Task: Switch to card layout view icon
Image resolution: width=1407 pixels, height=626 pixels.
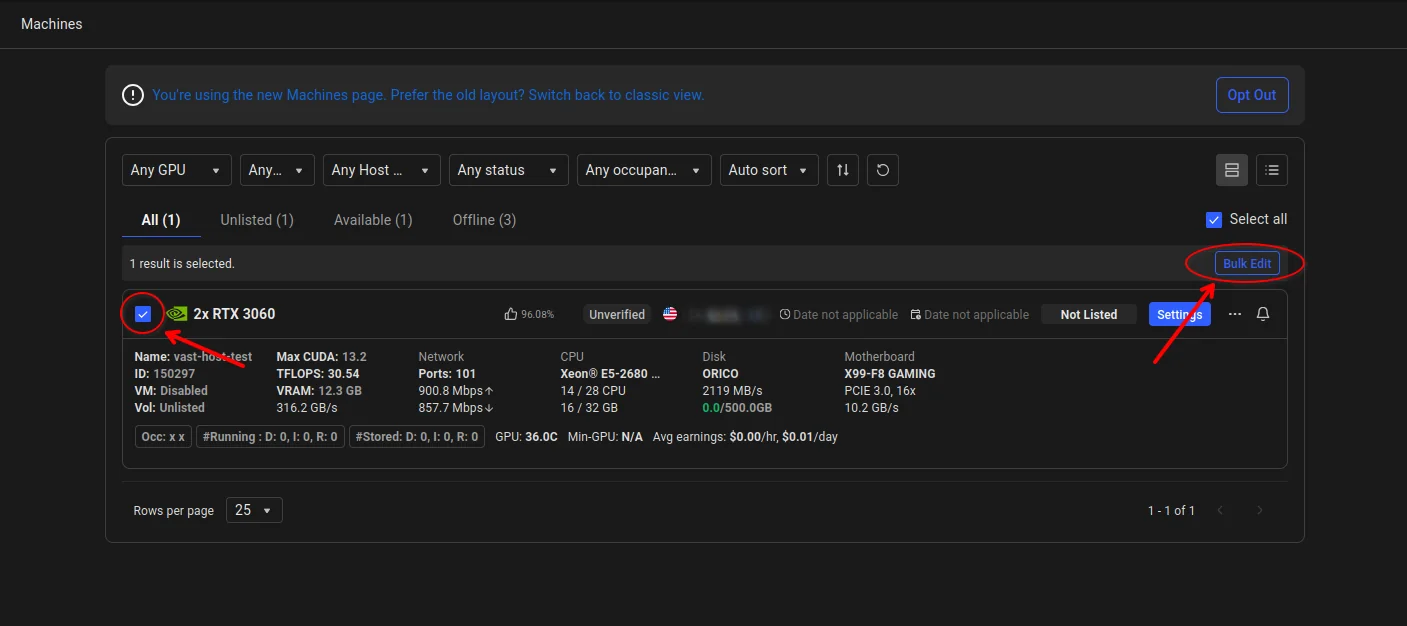Action: click(1232, 170)
